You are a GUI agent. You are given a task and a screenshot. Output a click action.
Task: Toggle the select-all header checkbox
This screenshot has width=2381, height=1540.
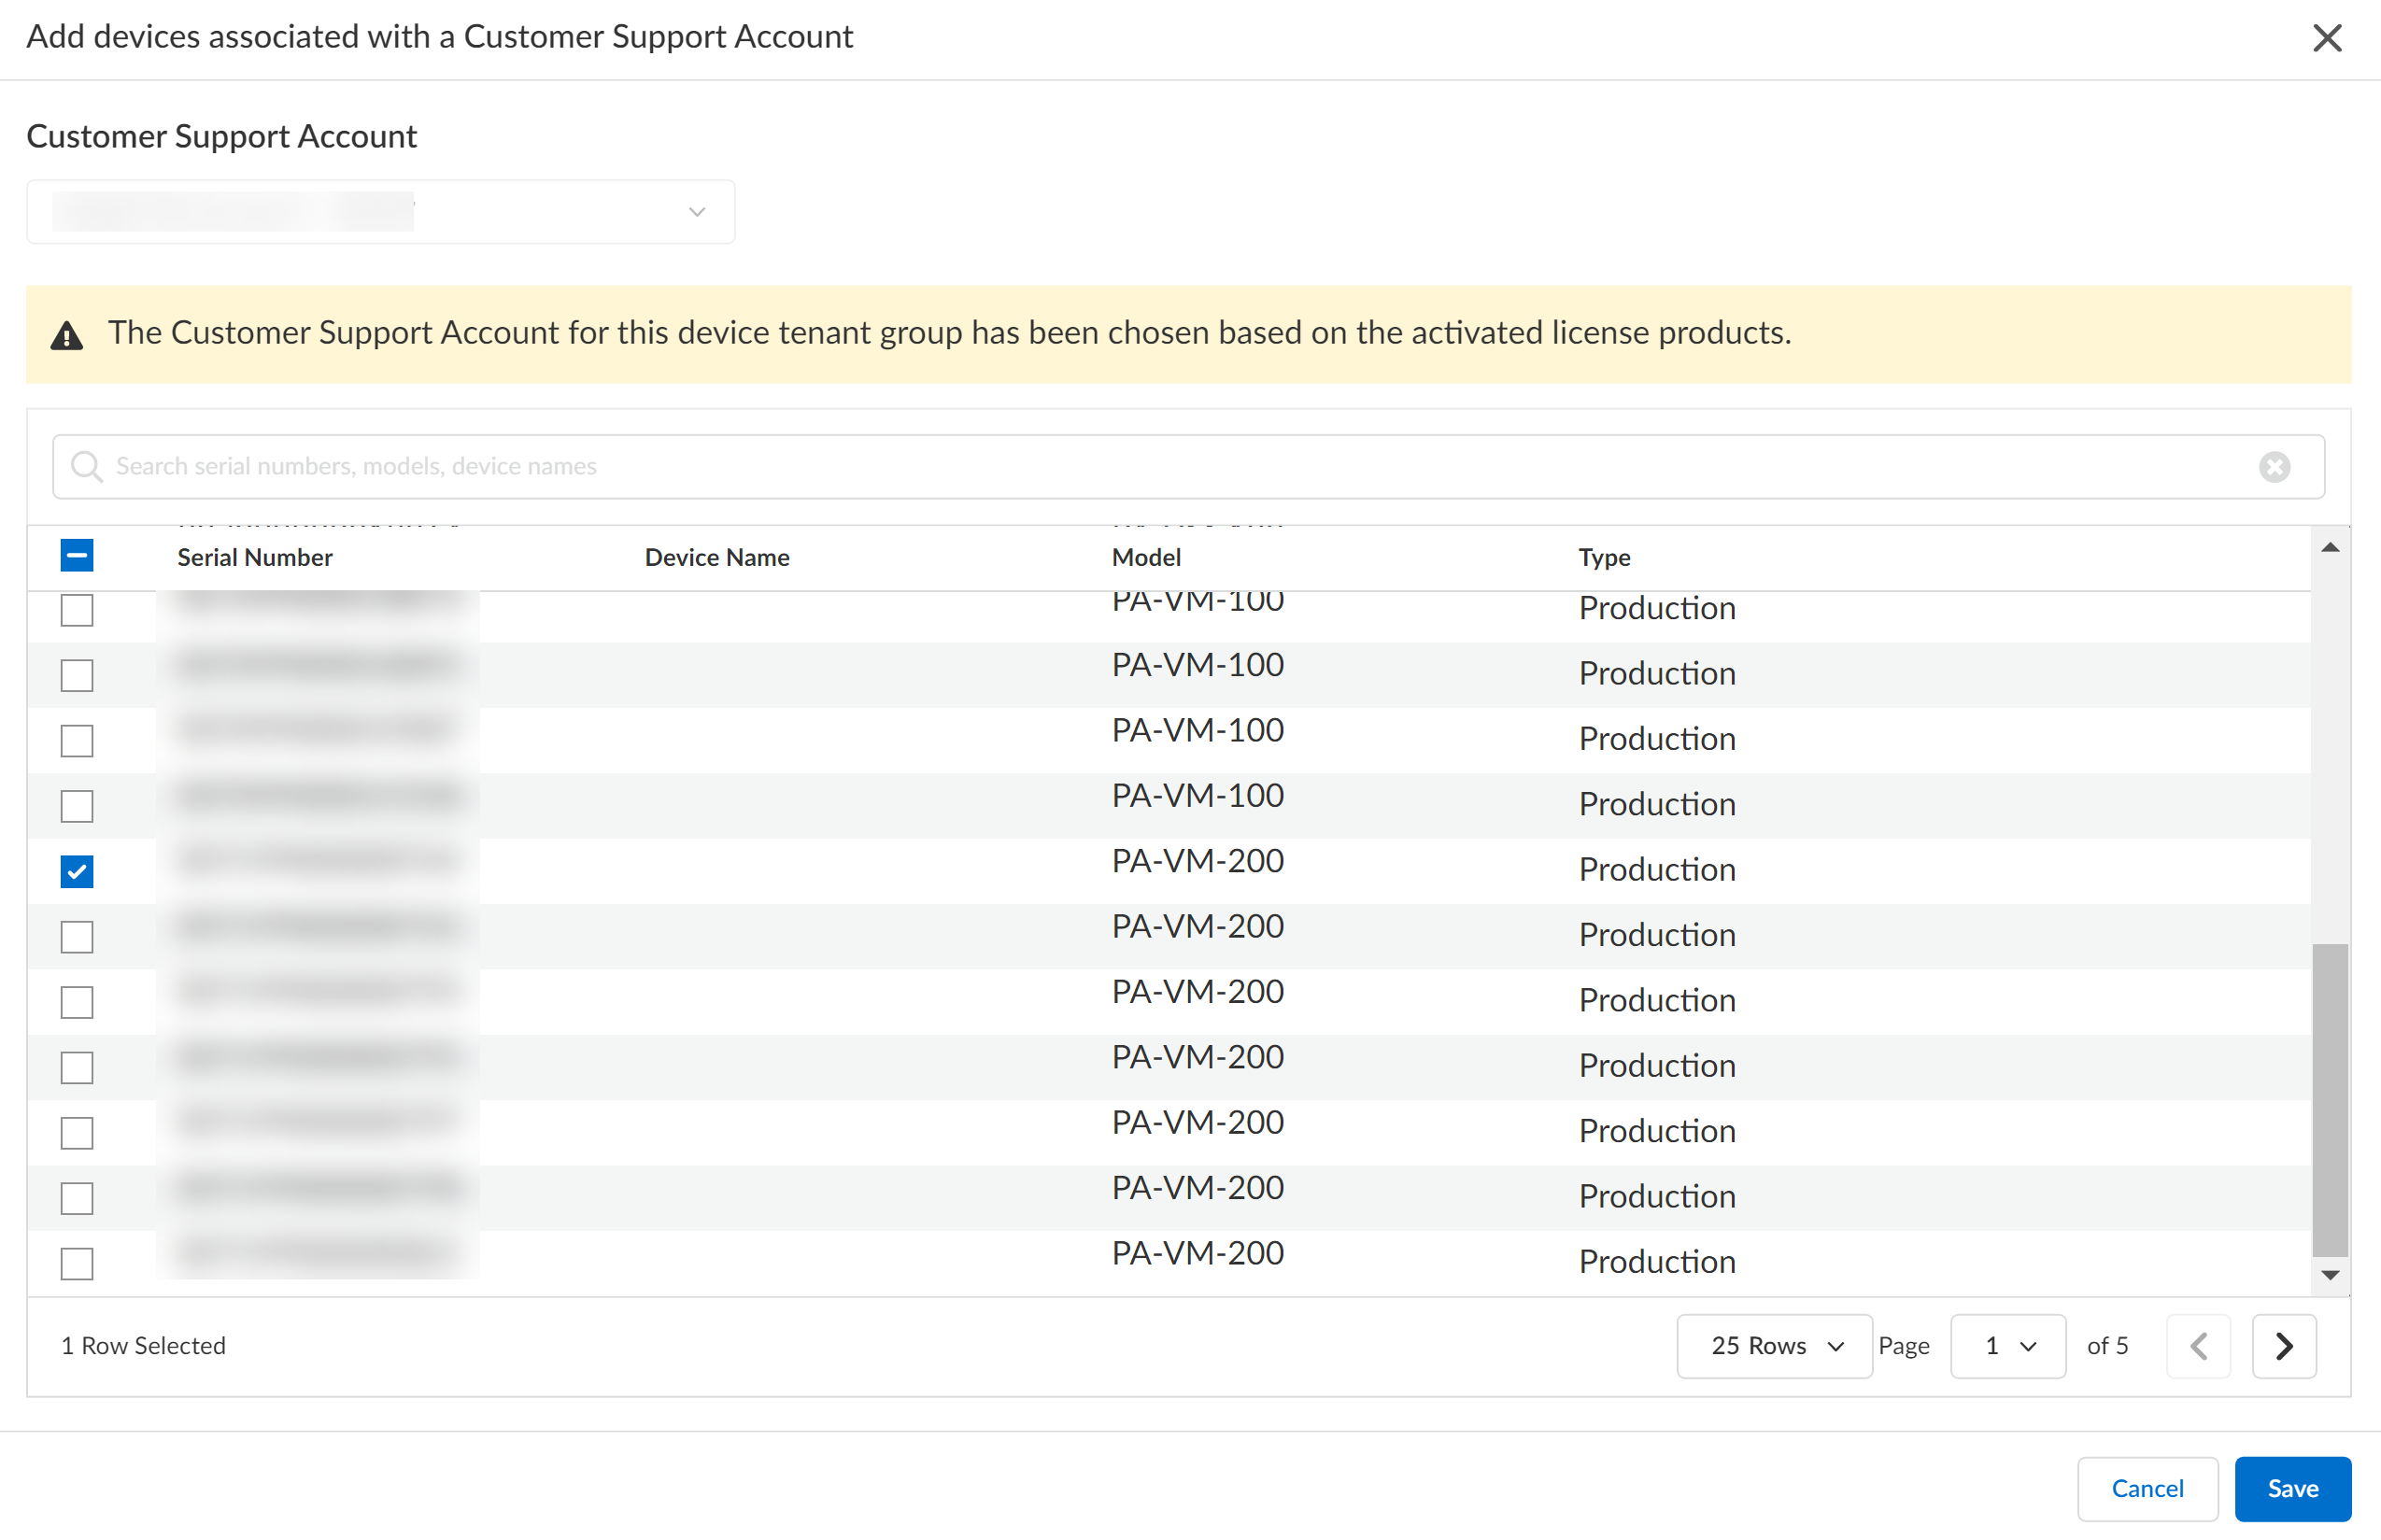pos(77,556)
